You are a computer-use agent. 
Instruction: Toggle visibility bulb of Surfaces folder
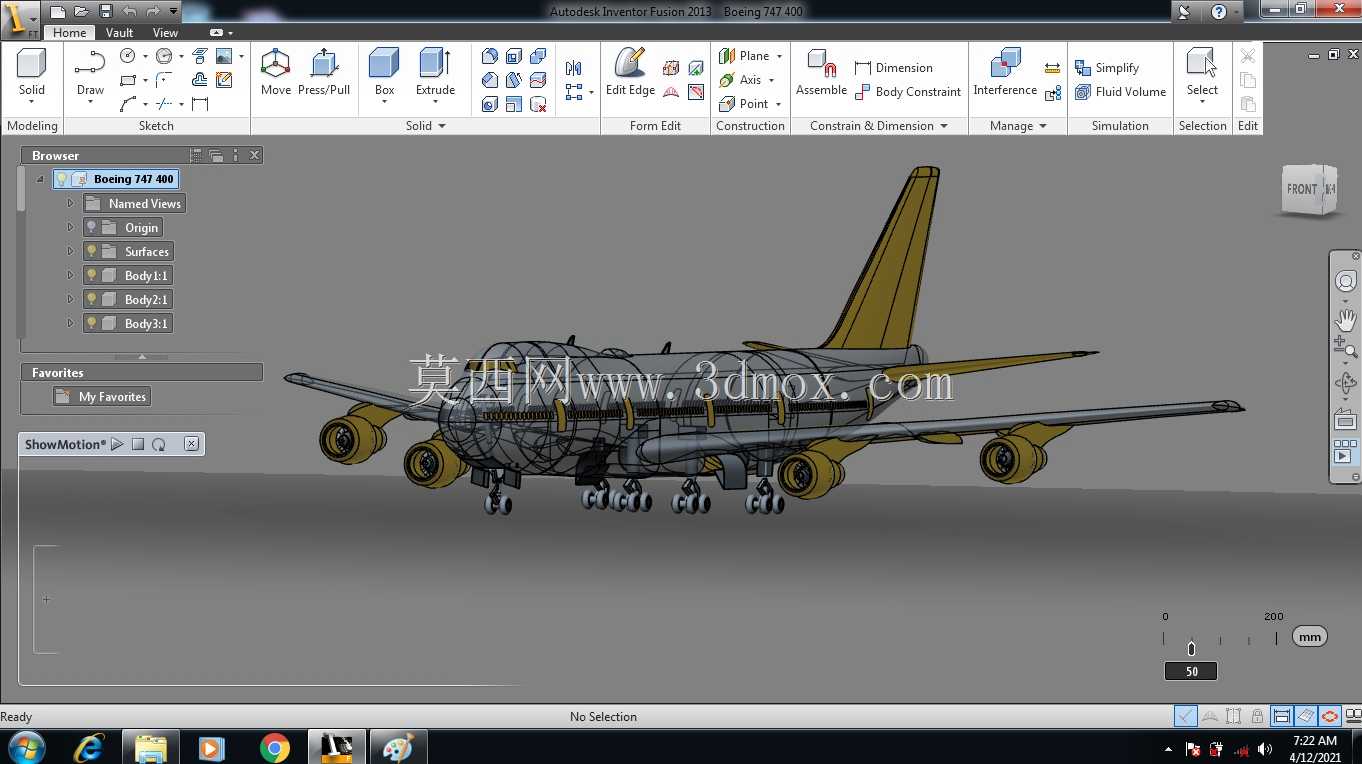point(91,251)
